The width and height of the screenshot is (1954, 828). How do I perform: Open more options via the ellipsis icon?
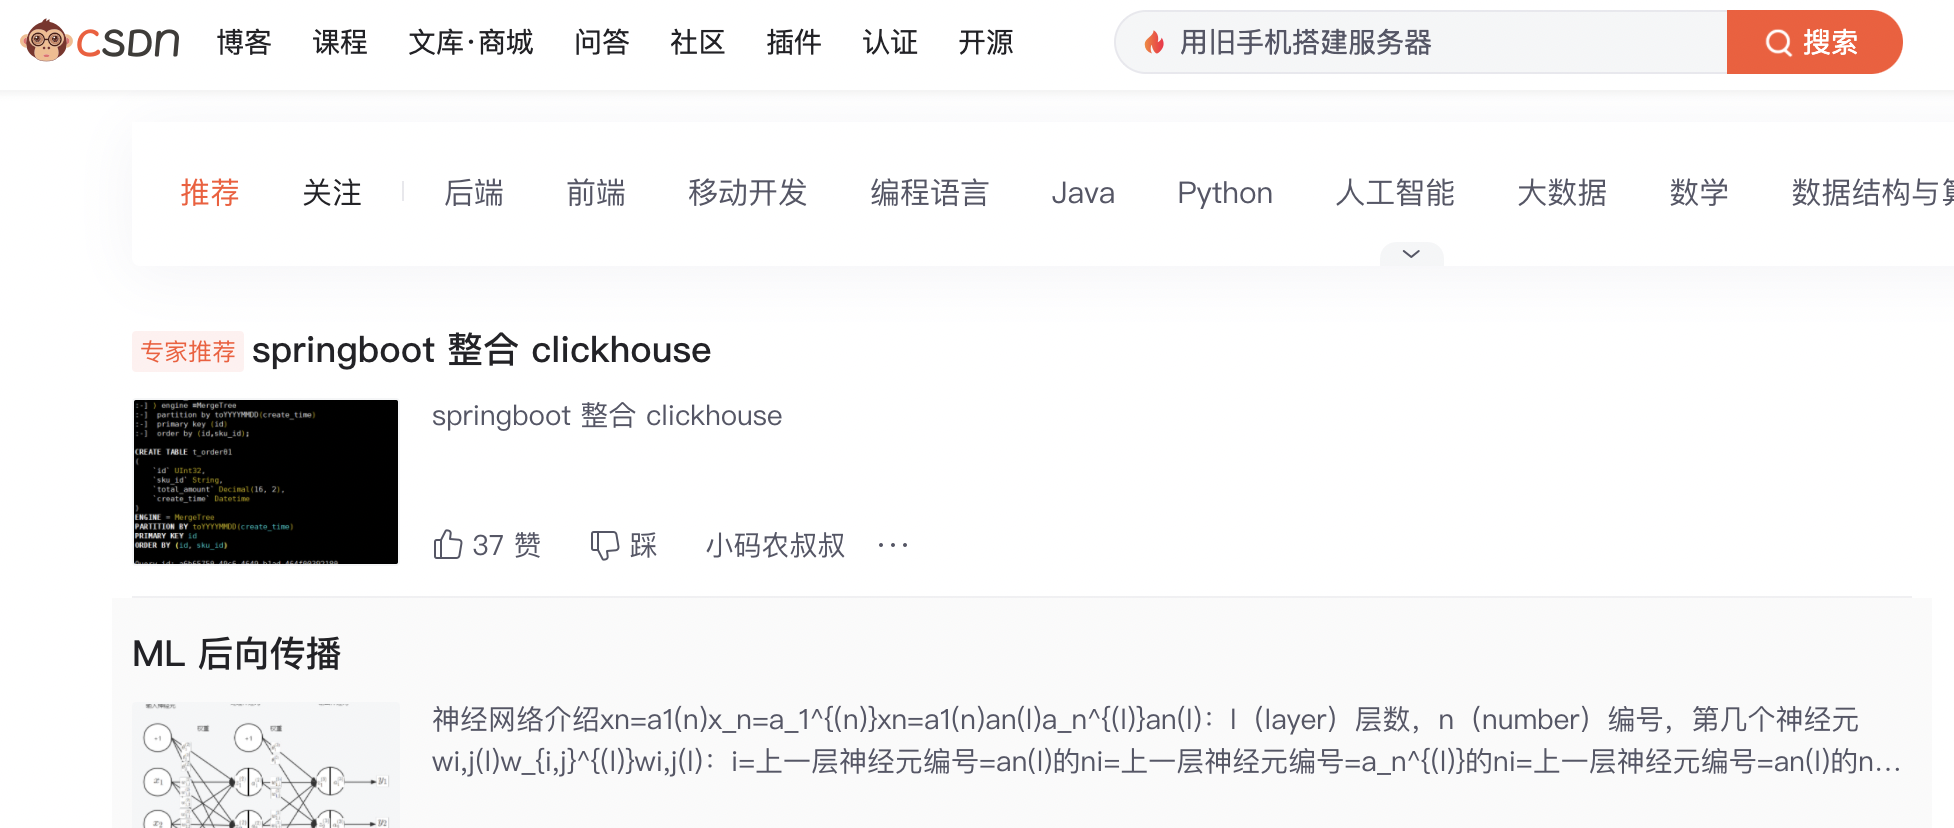click(x=891, y=545)
